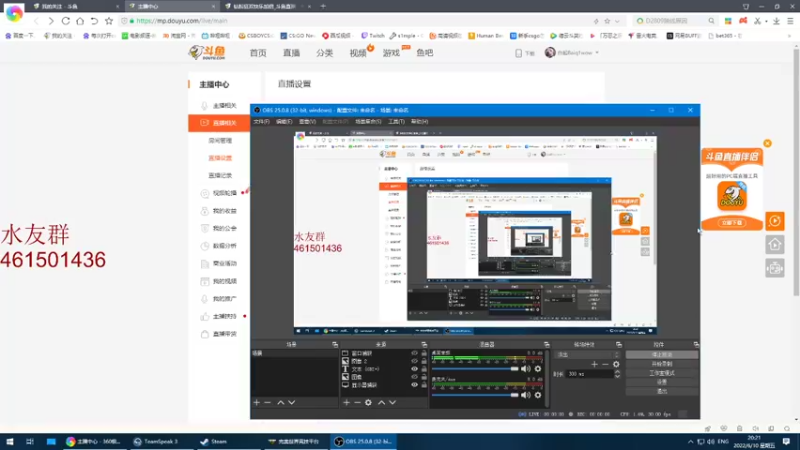The width and height of the screenshot is (800, 450).
Task: Toggle visibility eye for the image source
Action: (414, 377)
